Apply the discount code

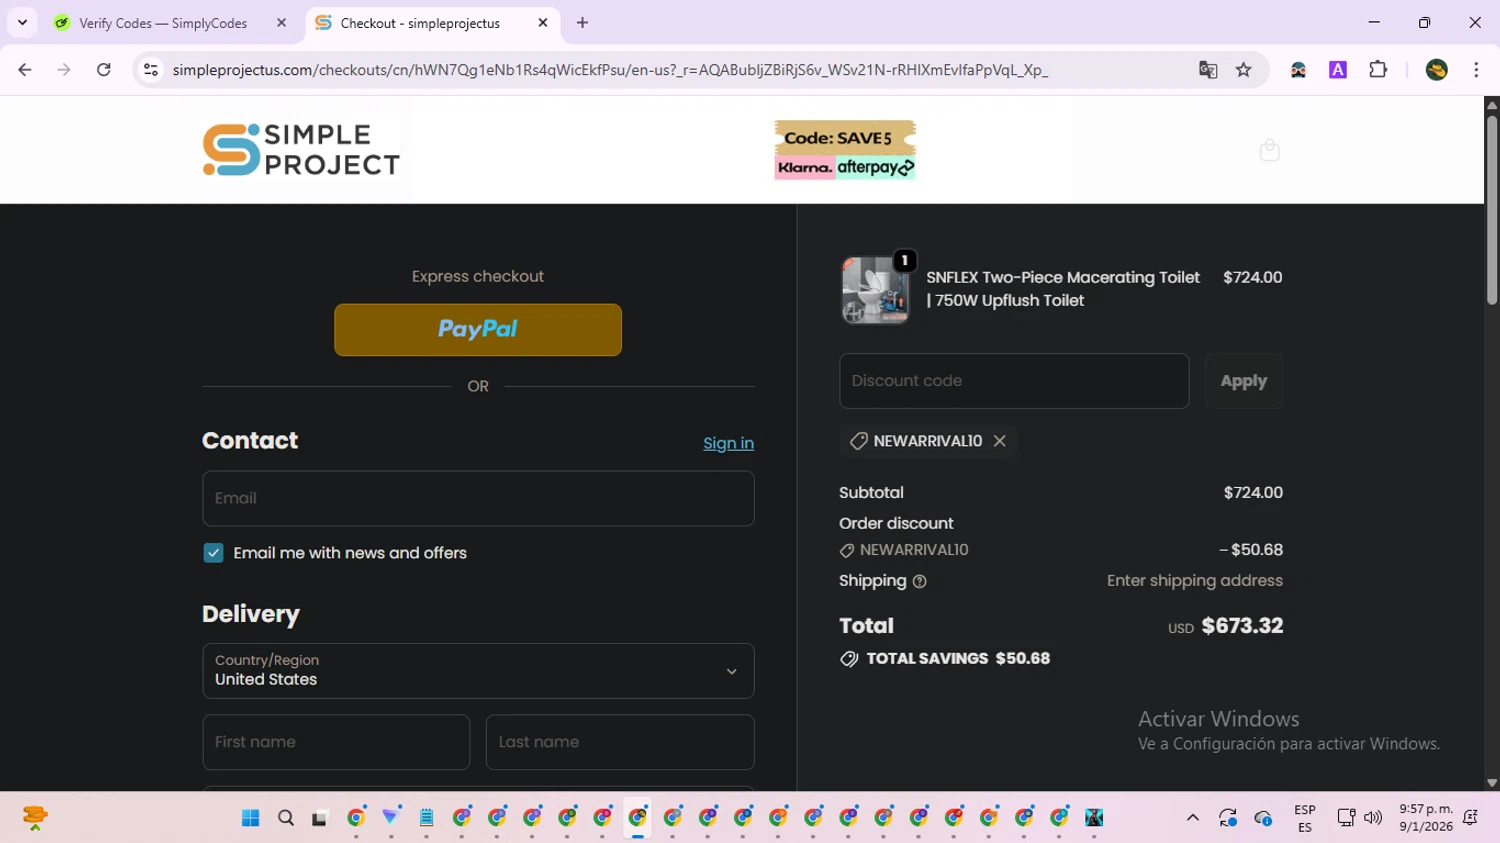pyautogui.click(x=1243, y=381)
